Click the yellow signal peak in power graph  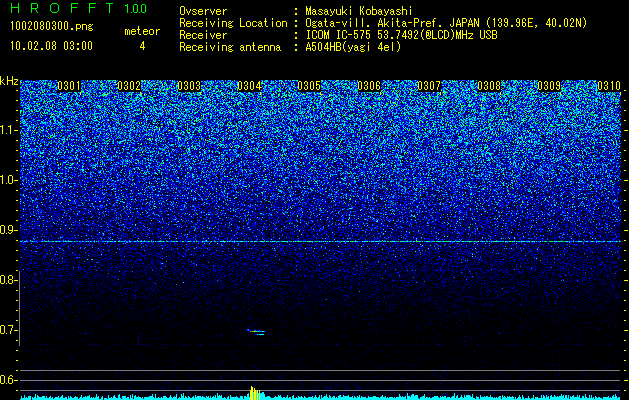[x=255, y=393]
